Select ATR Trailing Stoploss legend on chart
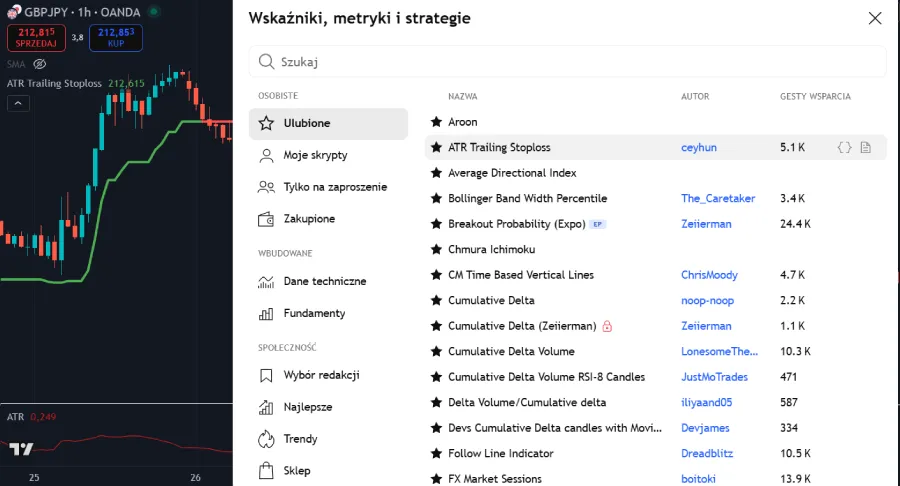This screenshot has height=486, width=900. 54,83
